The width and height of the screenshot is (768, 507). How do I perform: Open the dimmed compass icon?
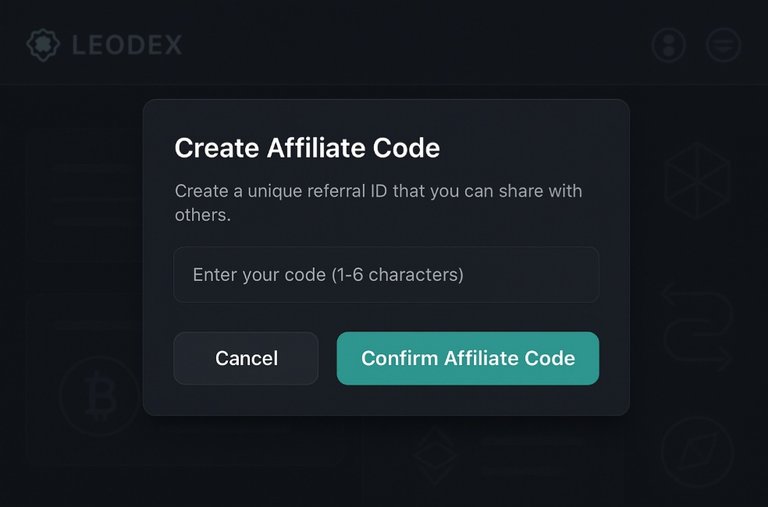[x=697, y=452]
